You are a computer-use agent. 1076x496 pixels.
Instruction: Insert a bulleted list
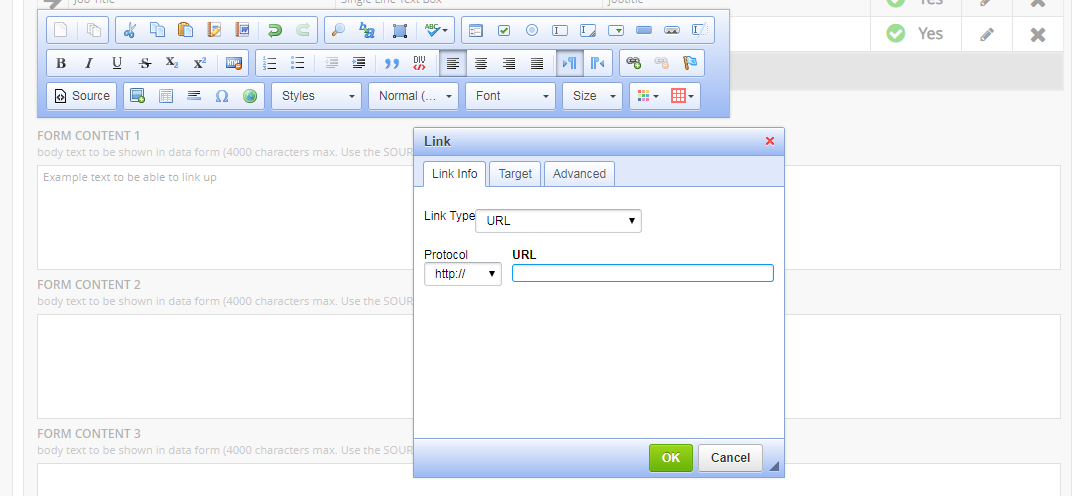[298, 63]
